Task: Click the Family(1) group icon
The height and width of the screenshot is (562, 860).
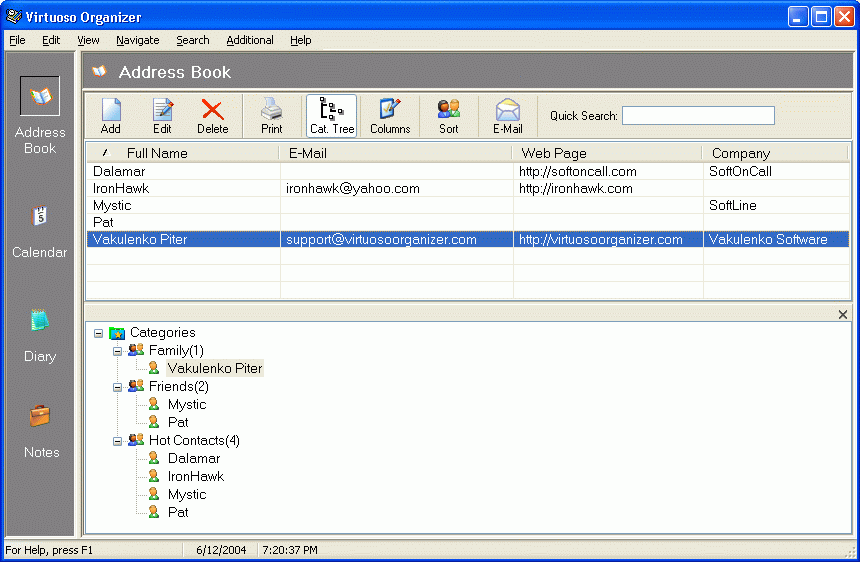Action: tap(136, 350)
